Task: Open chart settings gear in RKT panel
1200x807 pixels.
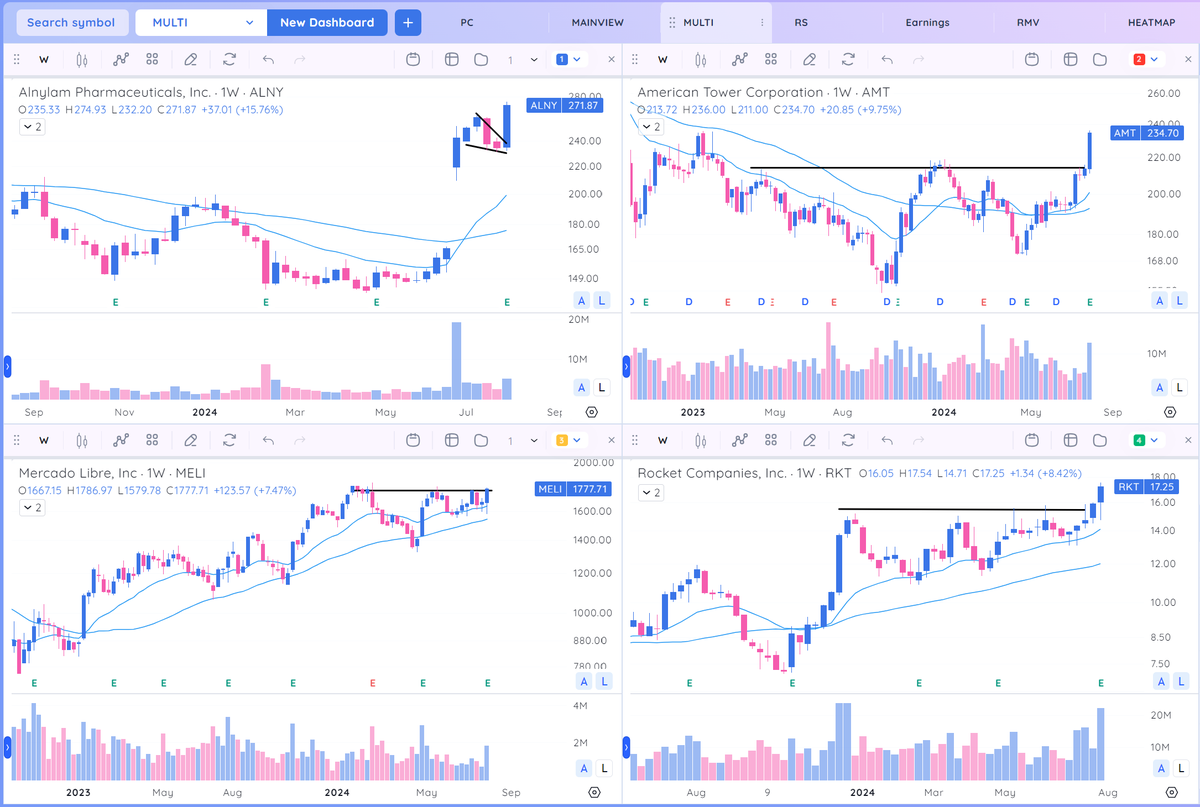Action: pyautogui.click(x=1170, y=792)
